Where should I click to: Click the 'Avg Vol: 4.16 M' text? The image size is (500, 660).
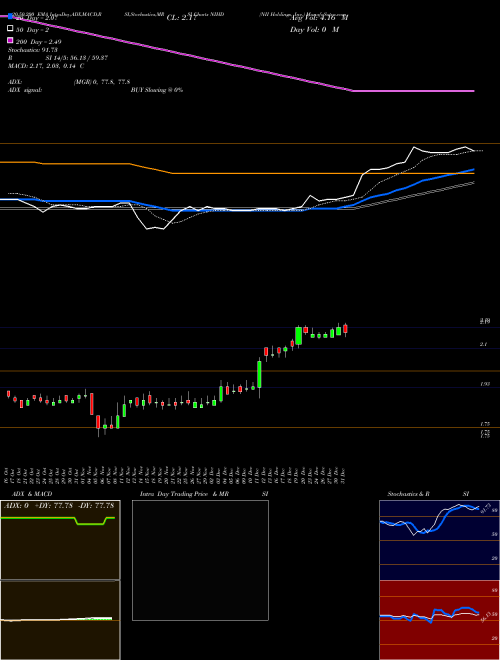[319, 18]
